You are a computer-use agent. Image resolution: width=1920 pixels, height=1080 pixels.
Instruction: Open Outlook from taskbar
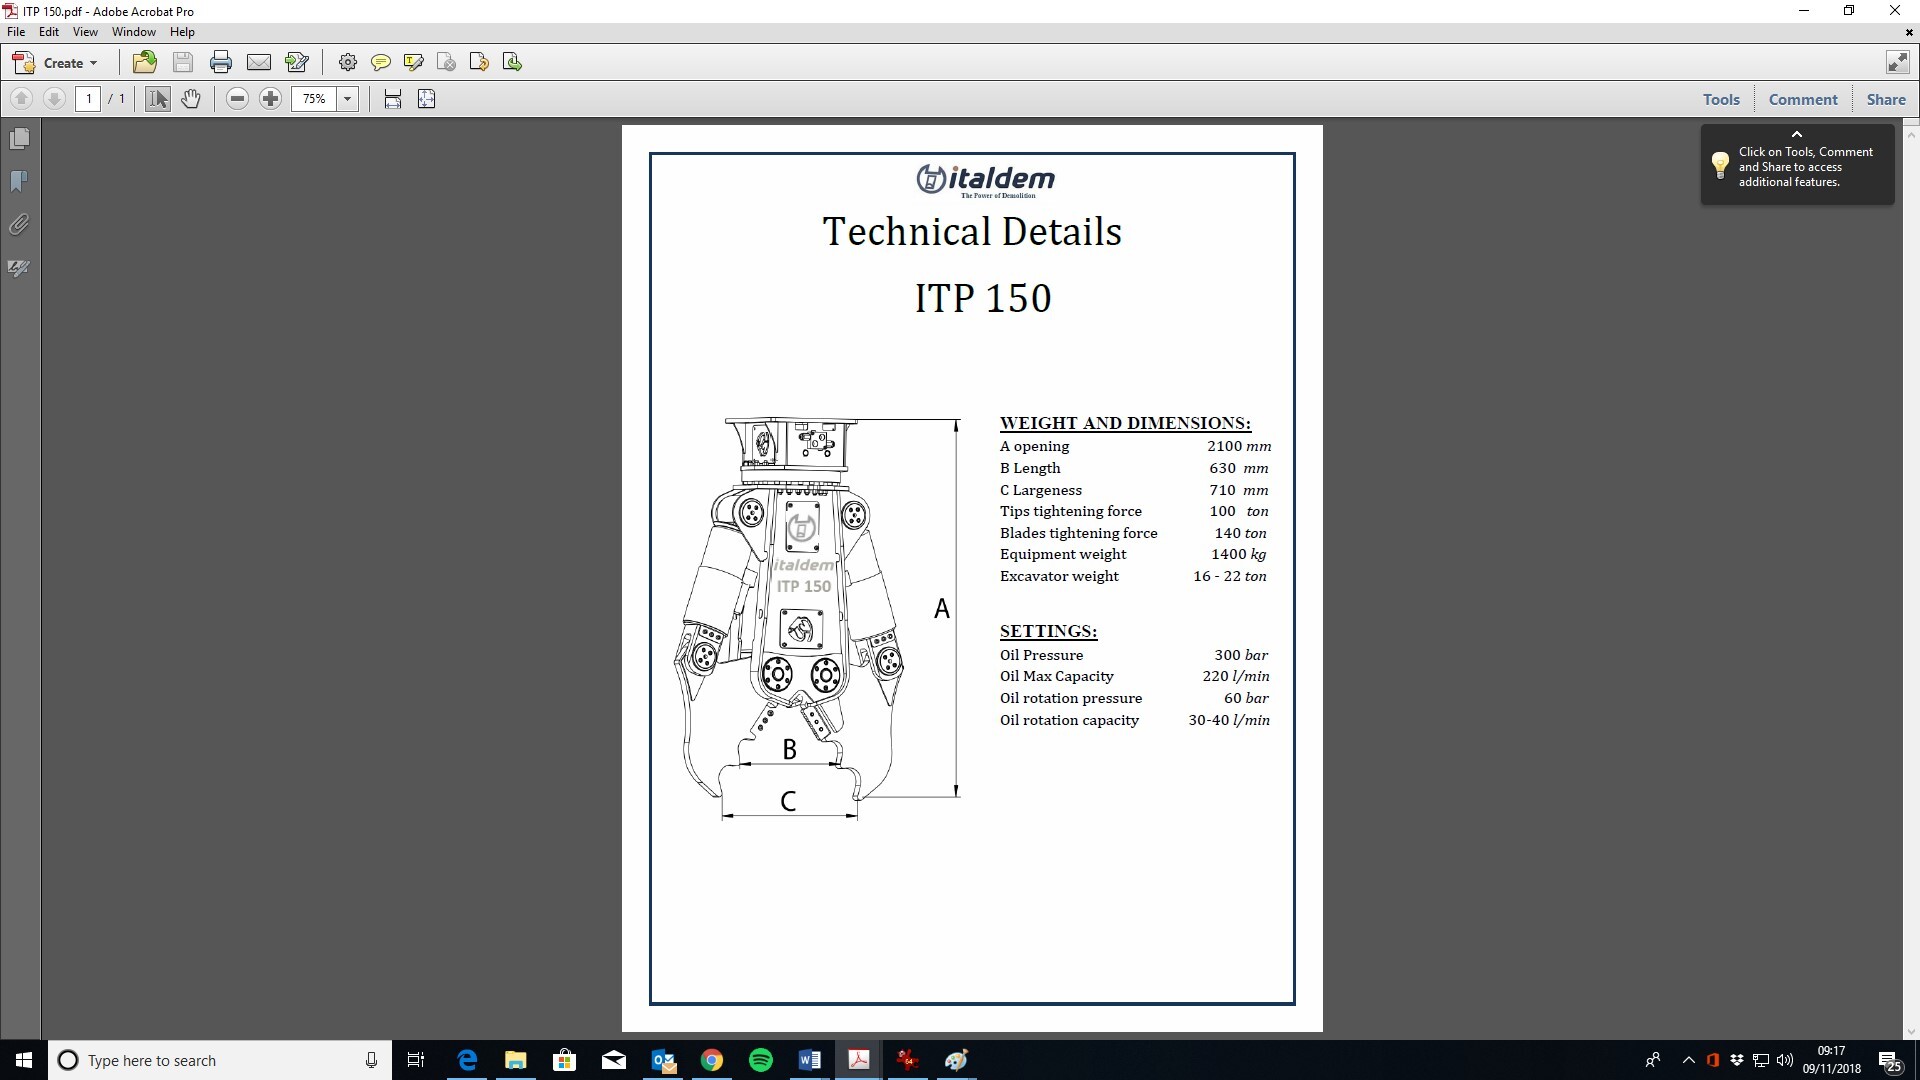(663, 1060)
